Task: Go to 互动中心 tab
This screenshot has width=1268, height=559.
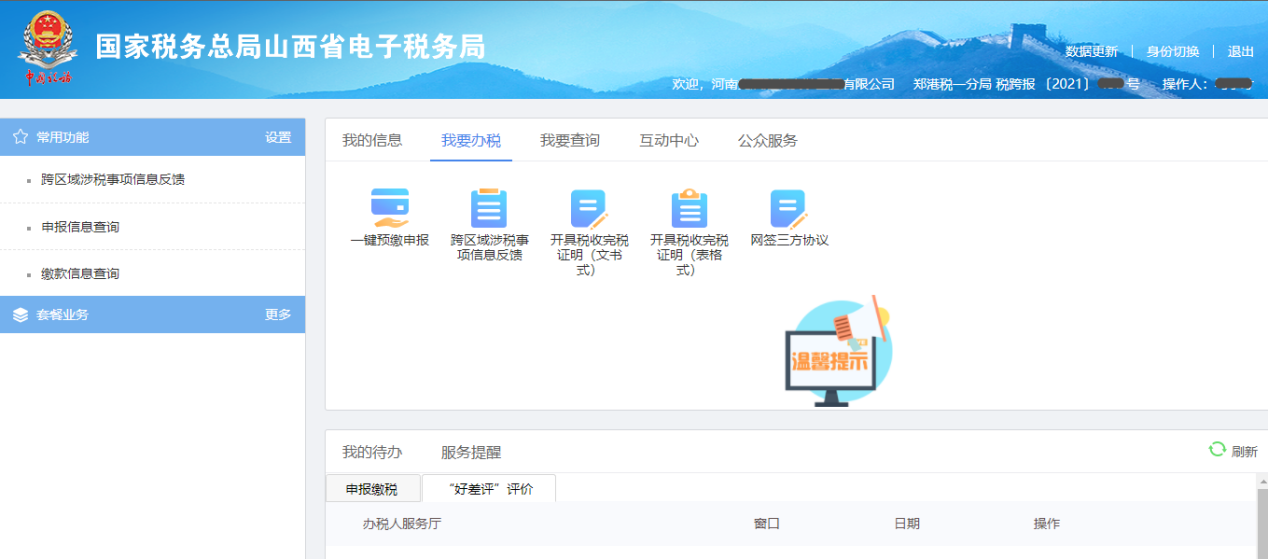Action: pyautogui.click(x=669, y=140)
